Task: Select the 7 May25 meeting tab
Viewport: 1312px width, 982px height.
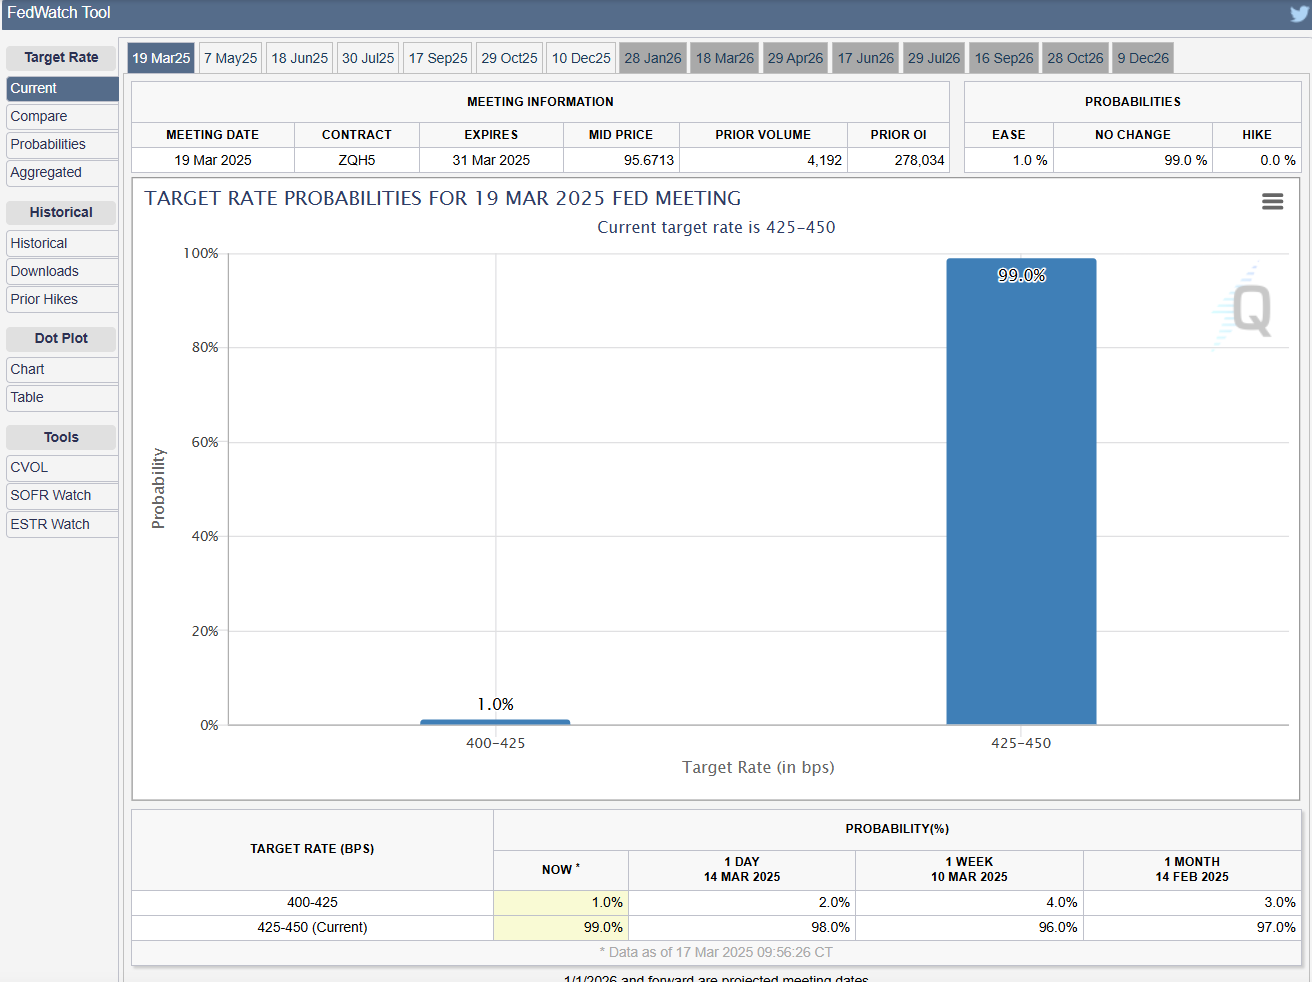Action: click(231, 58)
